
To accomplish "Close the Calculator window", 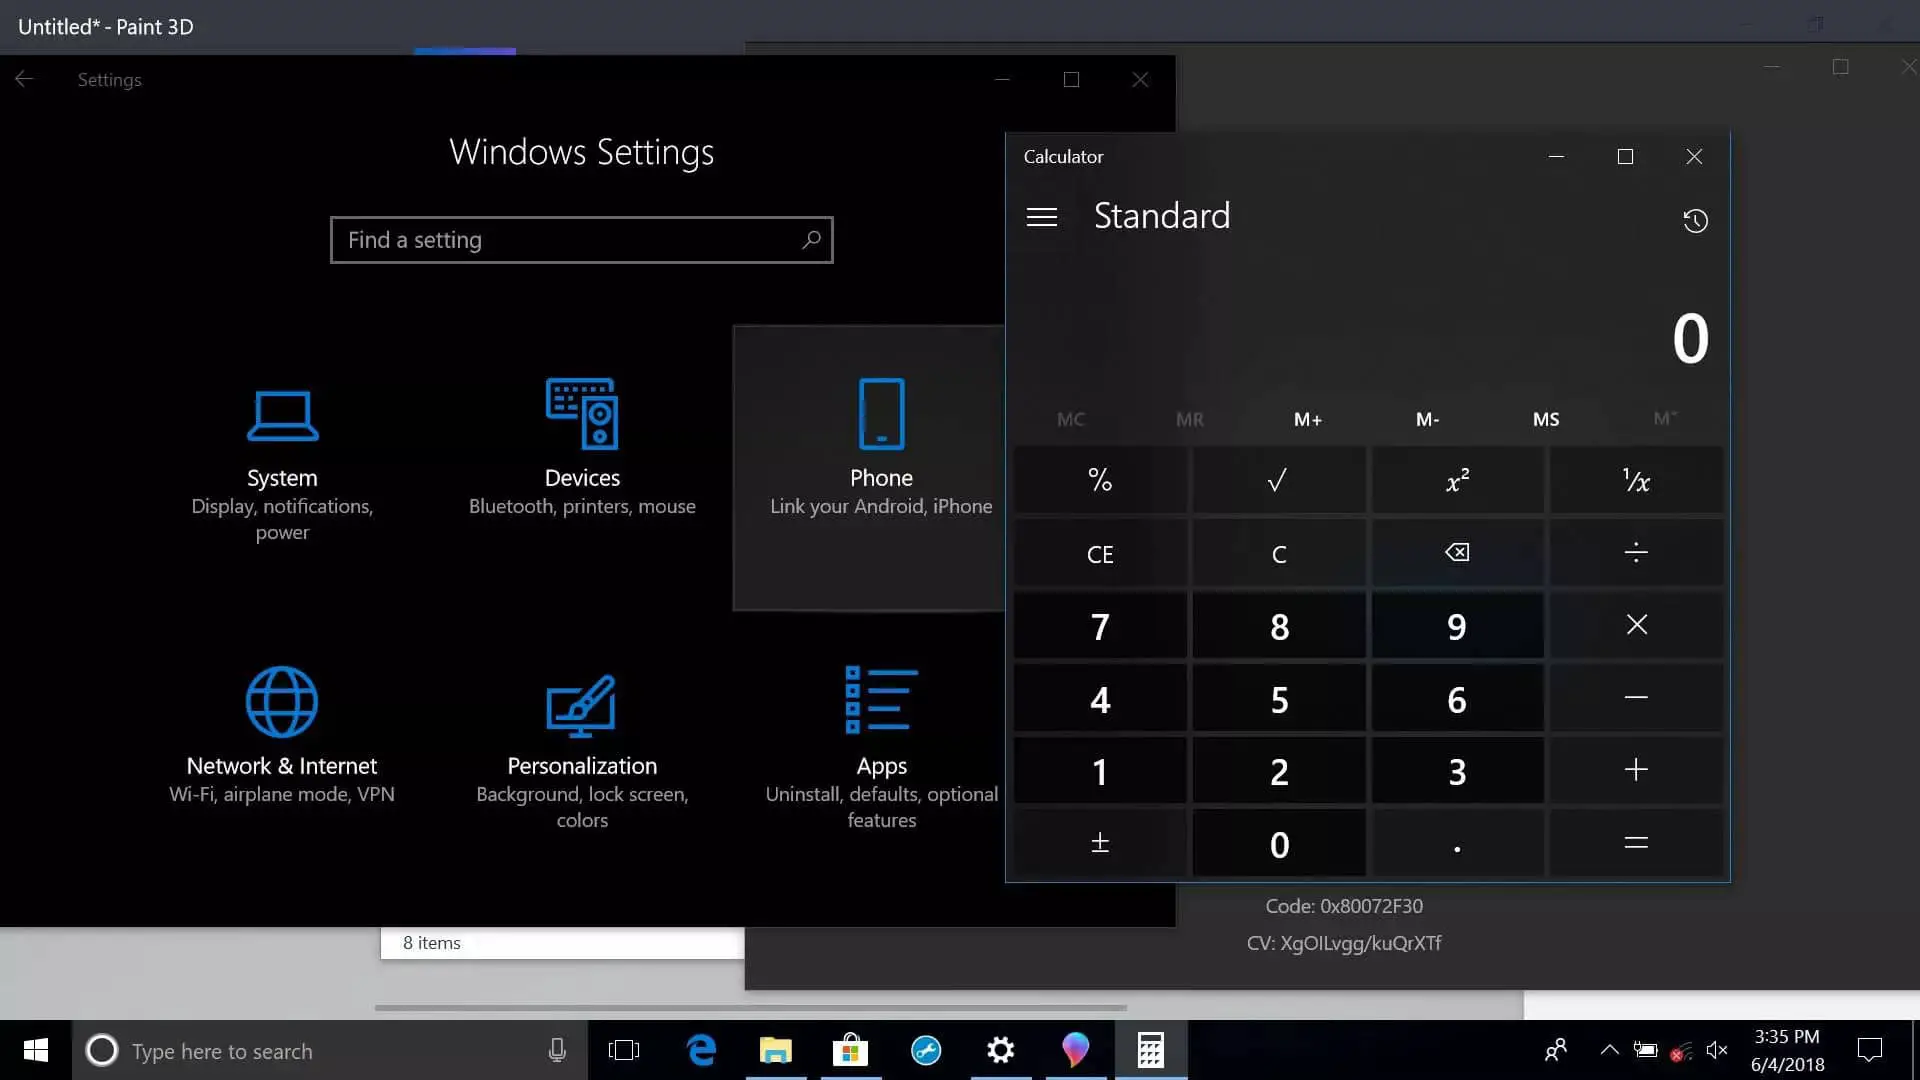I will coord(1694,157).
